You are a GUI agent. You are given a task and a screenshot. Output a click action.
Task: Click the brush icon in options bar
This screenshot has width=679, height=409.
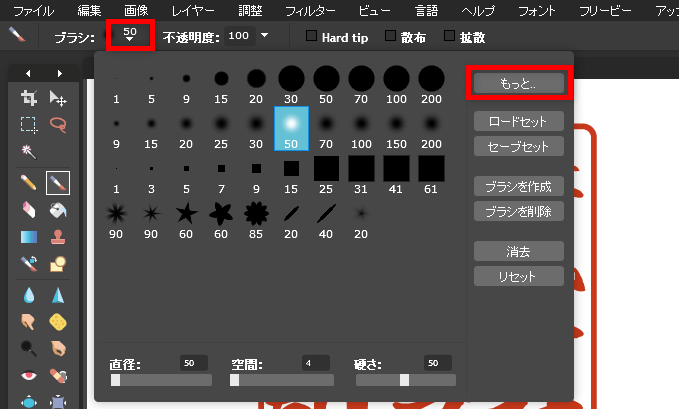point(17,34)
